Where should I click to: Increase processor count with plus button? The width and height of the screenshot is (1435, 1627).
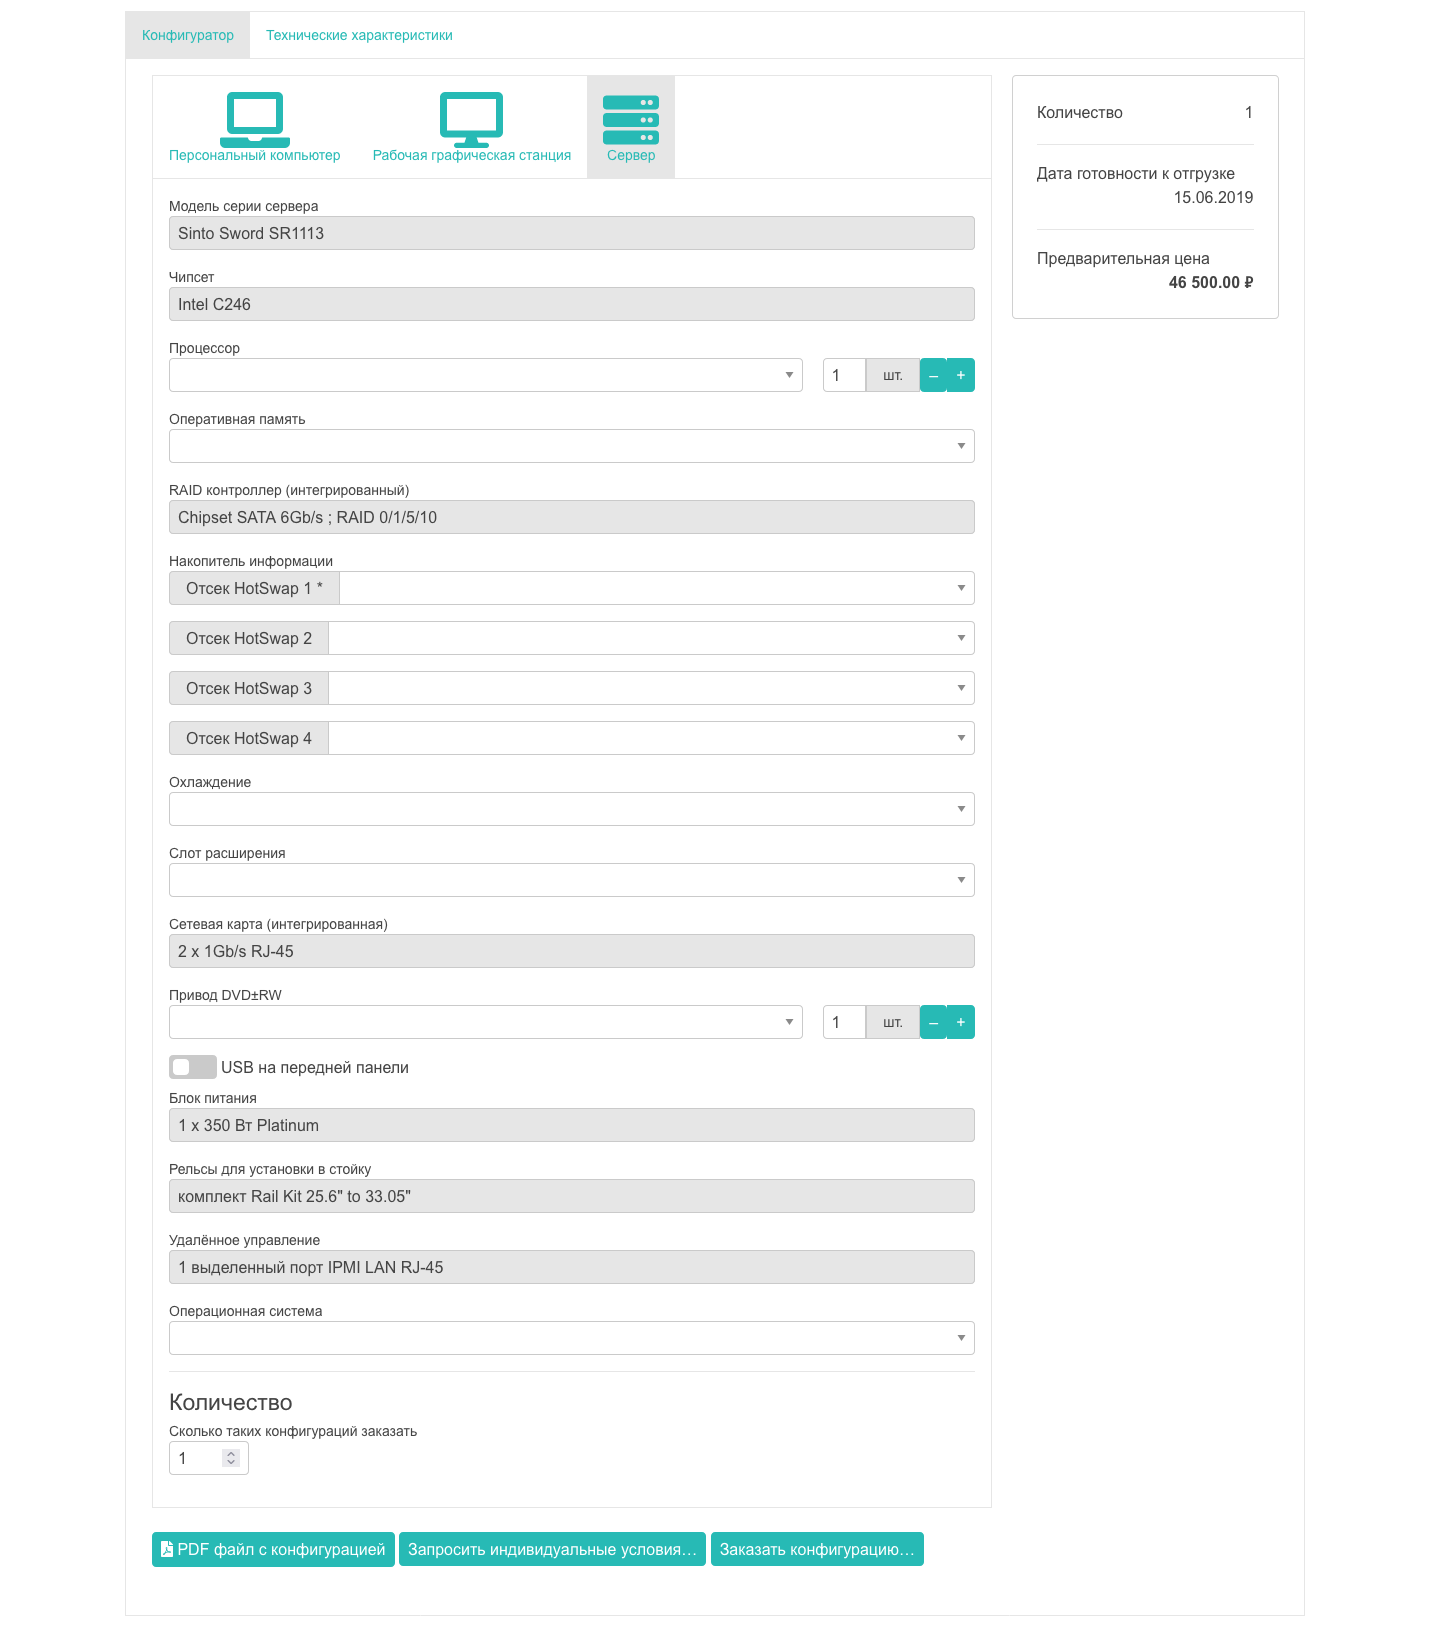click(x=961, y=375)
